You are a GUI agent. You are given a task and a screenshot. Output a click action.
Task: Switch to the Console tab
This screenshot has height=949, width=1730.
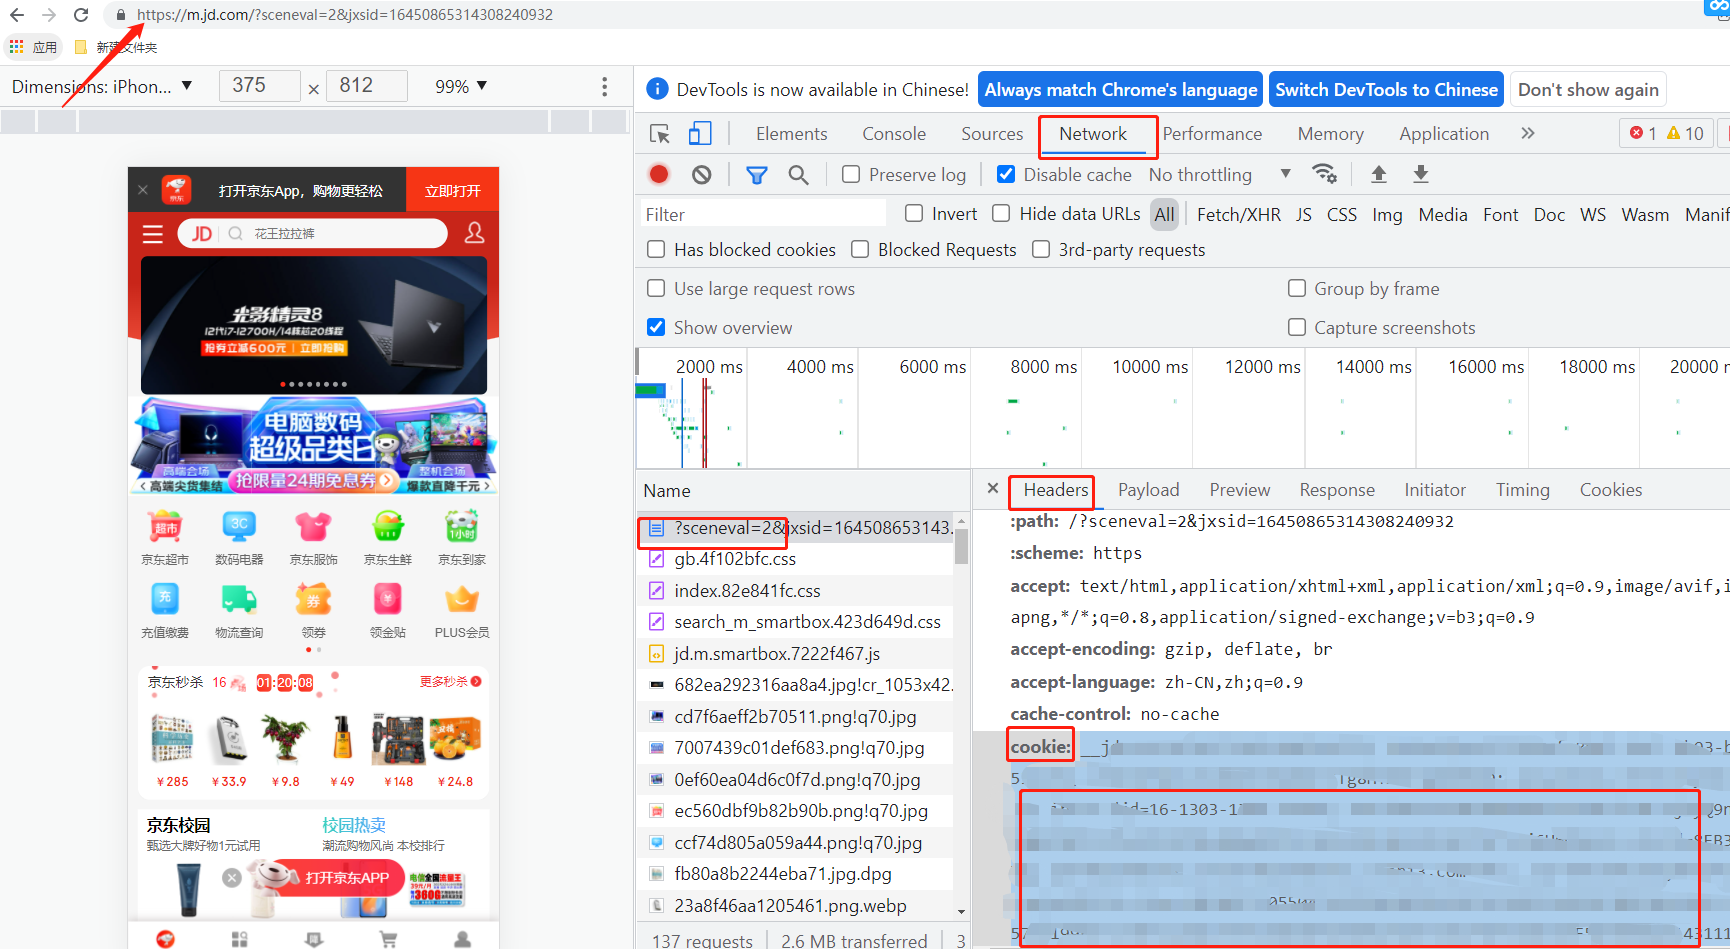[894, 134]
